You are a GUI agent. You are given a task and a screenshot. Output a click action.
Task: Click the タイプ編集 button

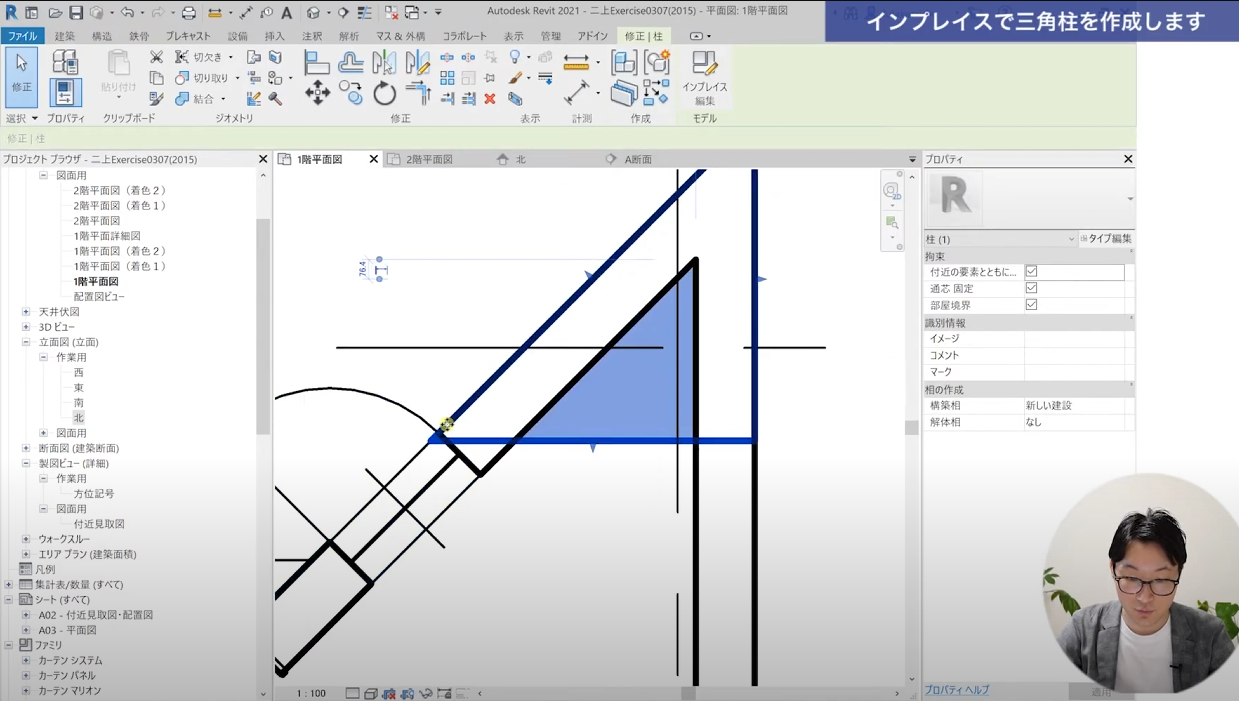click(x=1106, y=239)
